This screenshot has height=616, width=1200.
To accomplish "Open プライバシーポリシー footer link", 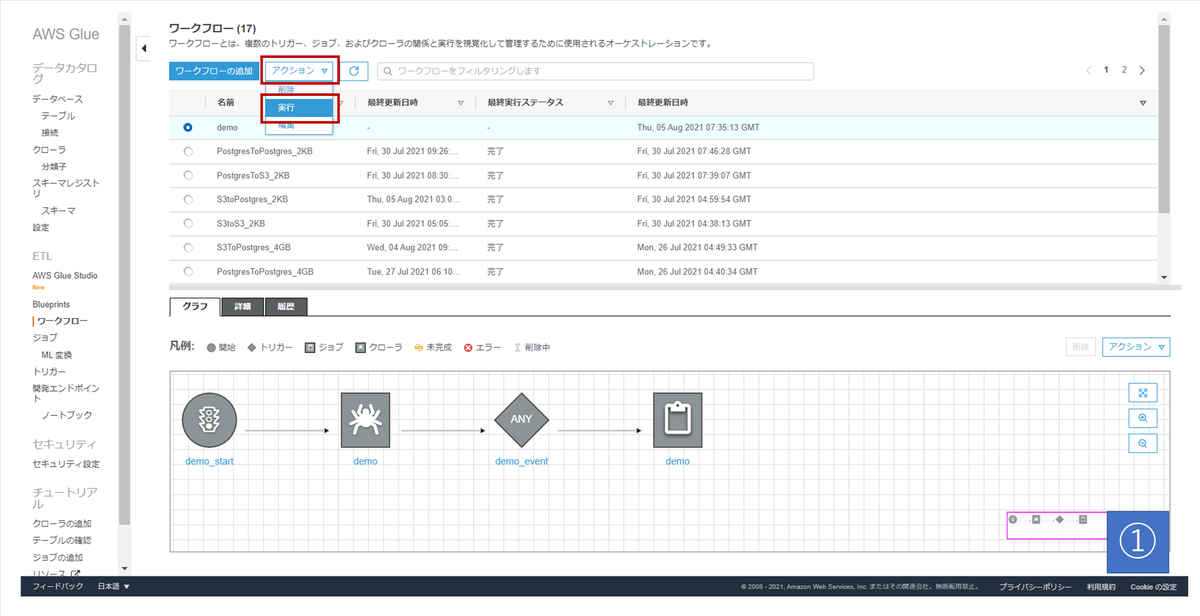I will coord(1035,587).
